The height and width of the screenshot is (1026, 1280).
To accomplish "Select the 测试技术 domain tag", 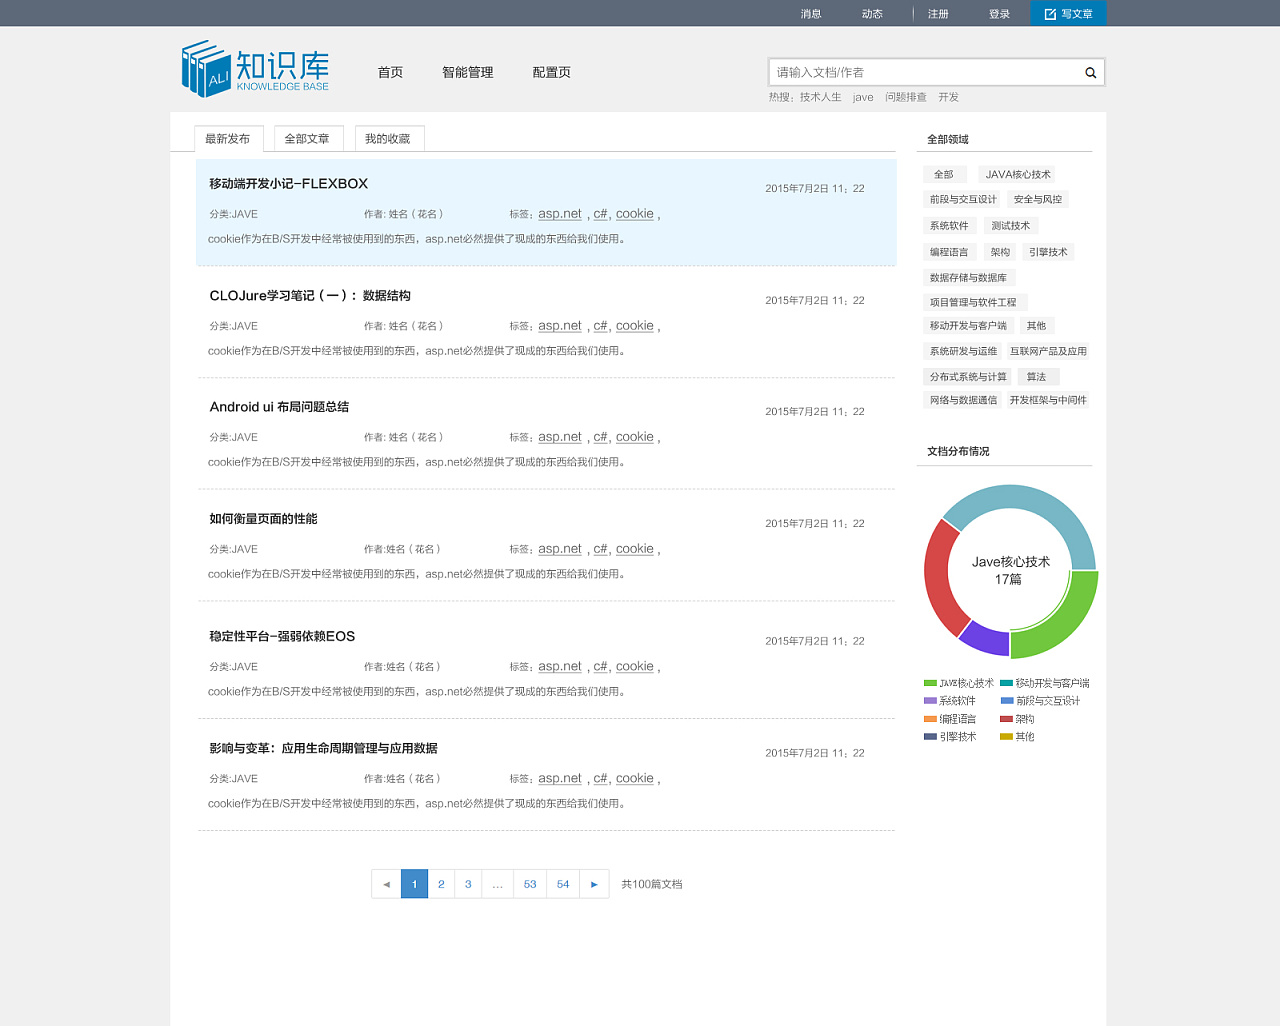I will 1010,226.
